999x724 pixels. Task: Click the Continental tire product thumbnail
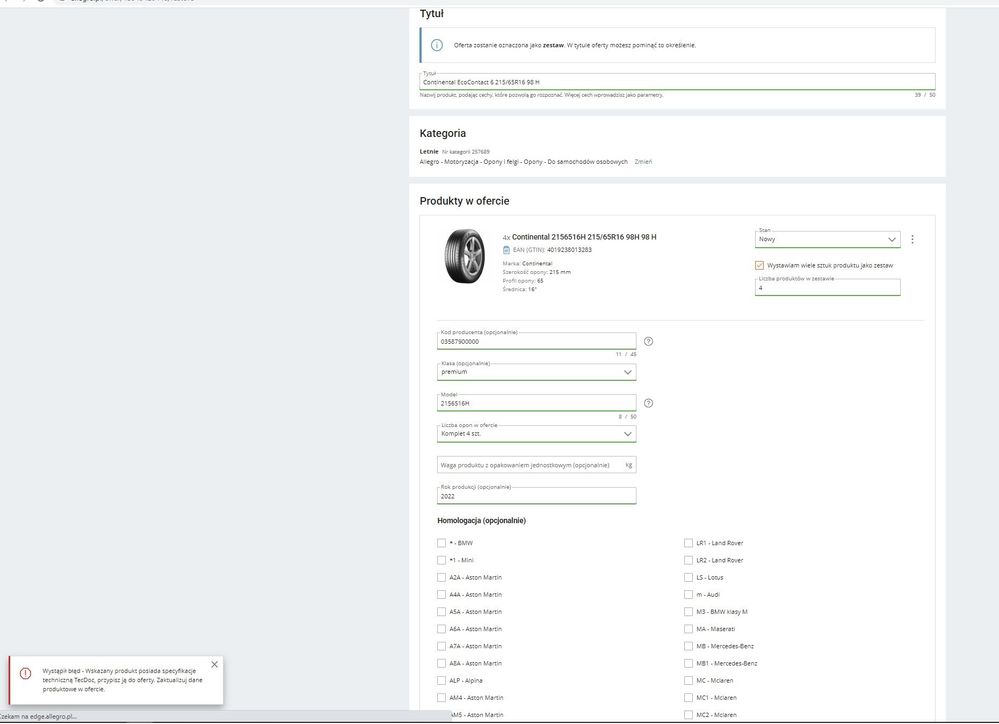[464, 256]
